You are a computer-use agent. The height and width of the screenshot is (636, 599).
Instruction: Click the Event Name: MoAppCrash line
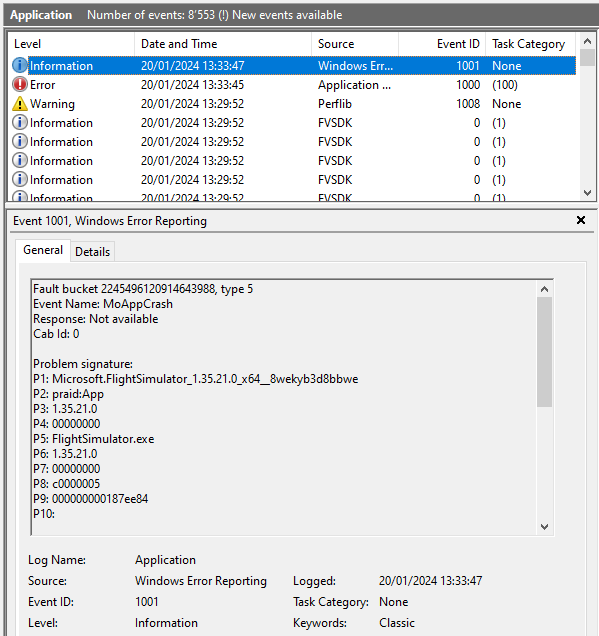tap(103, 304)
